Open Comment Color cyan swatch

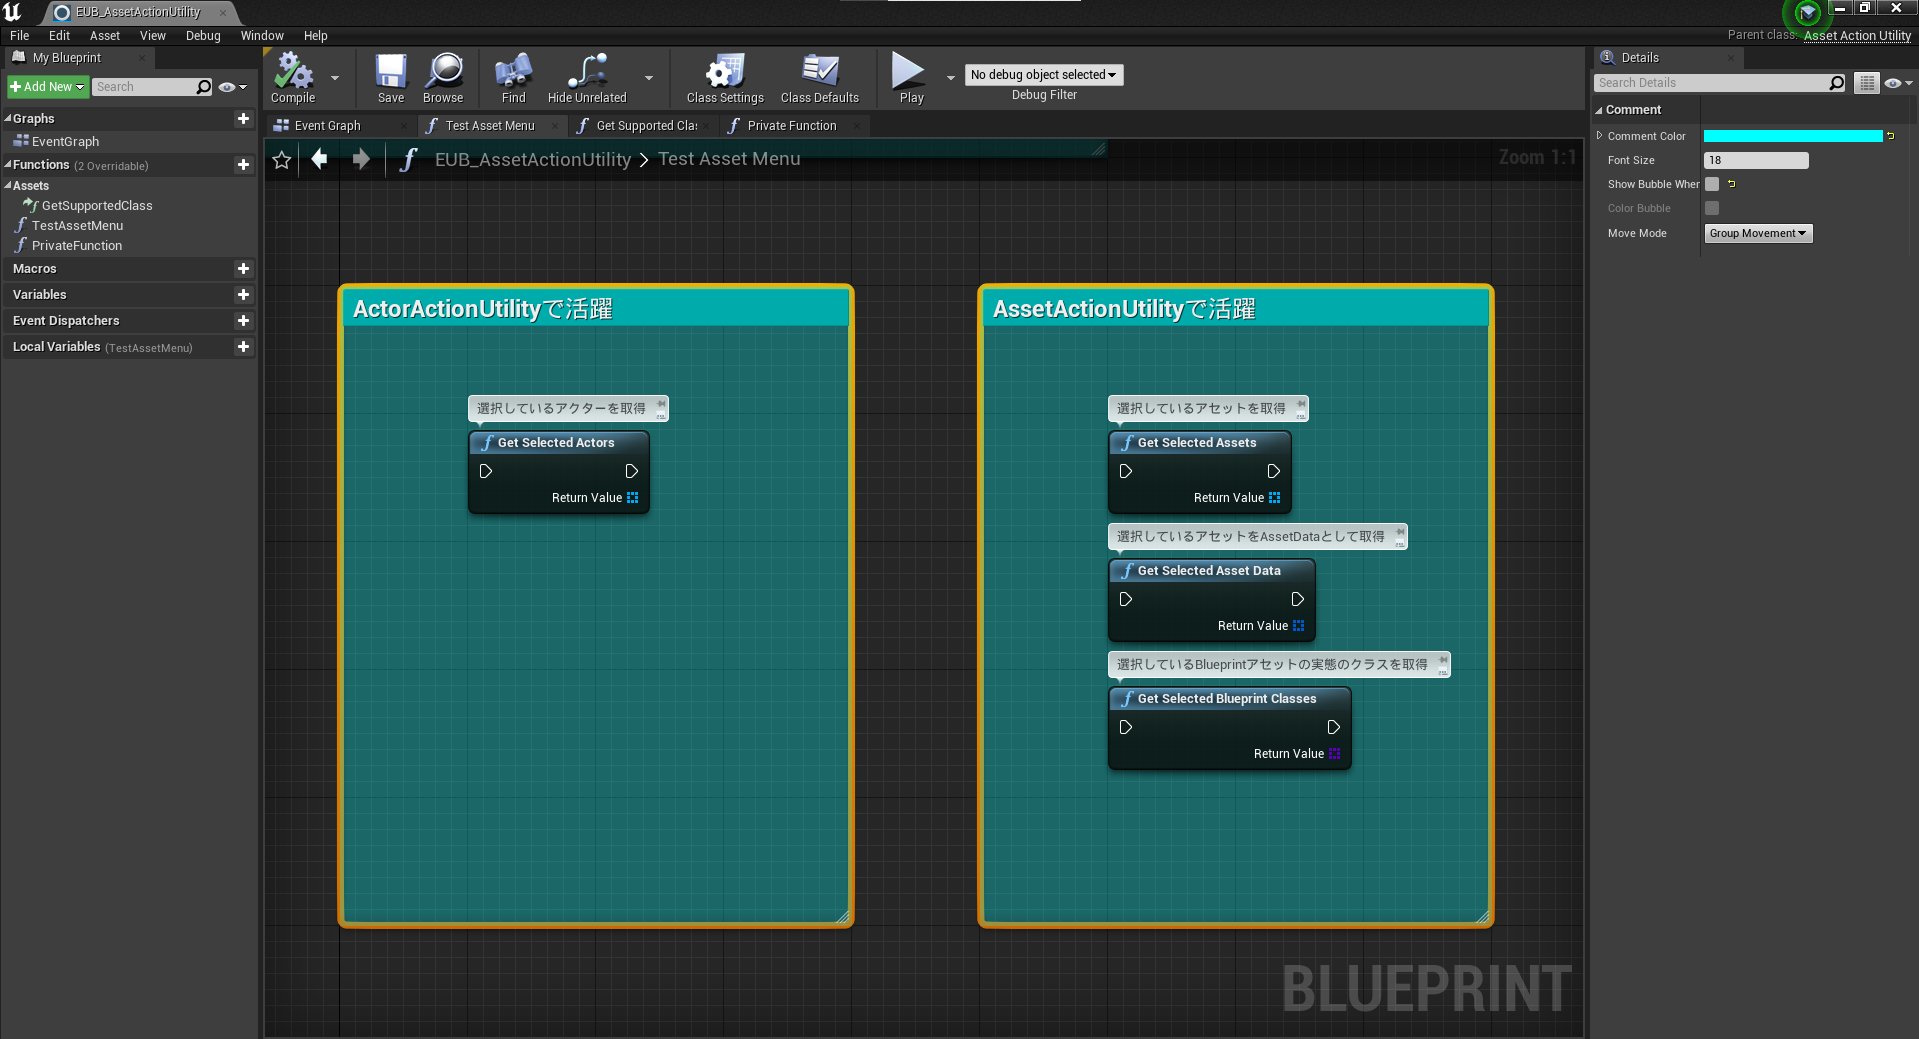(1792, 136)
